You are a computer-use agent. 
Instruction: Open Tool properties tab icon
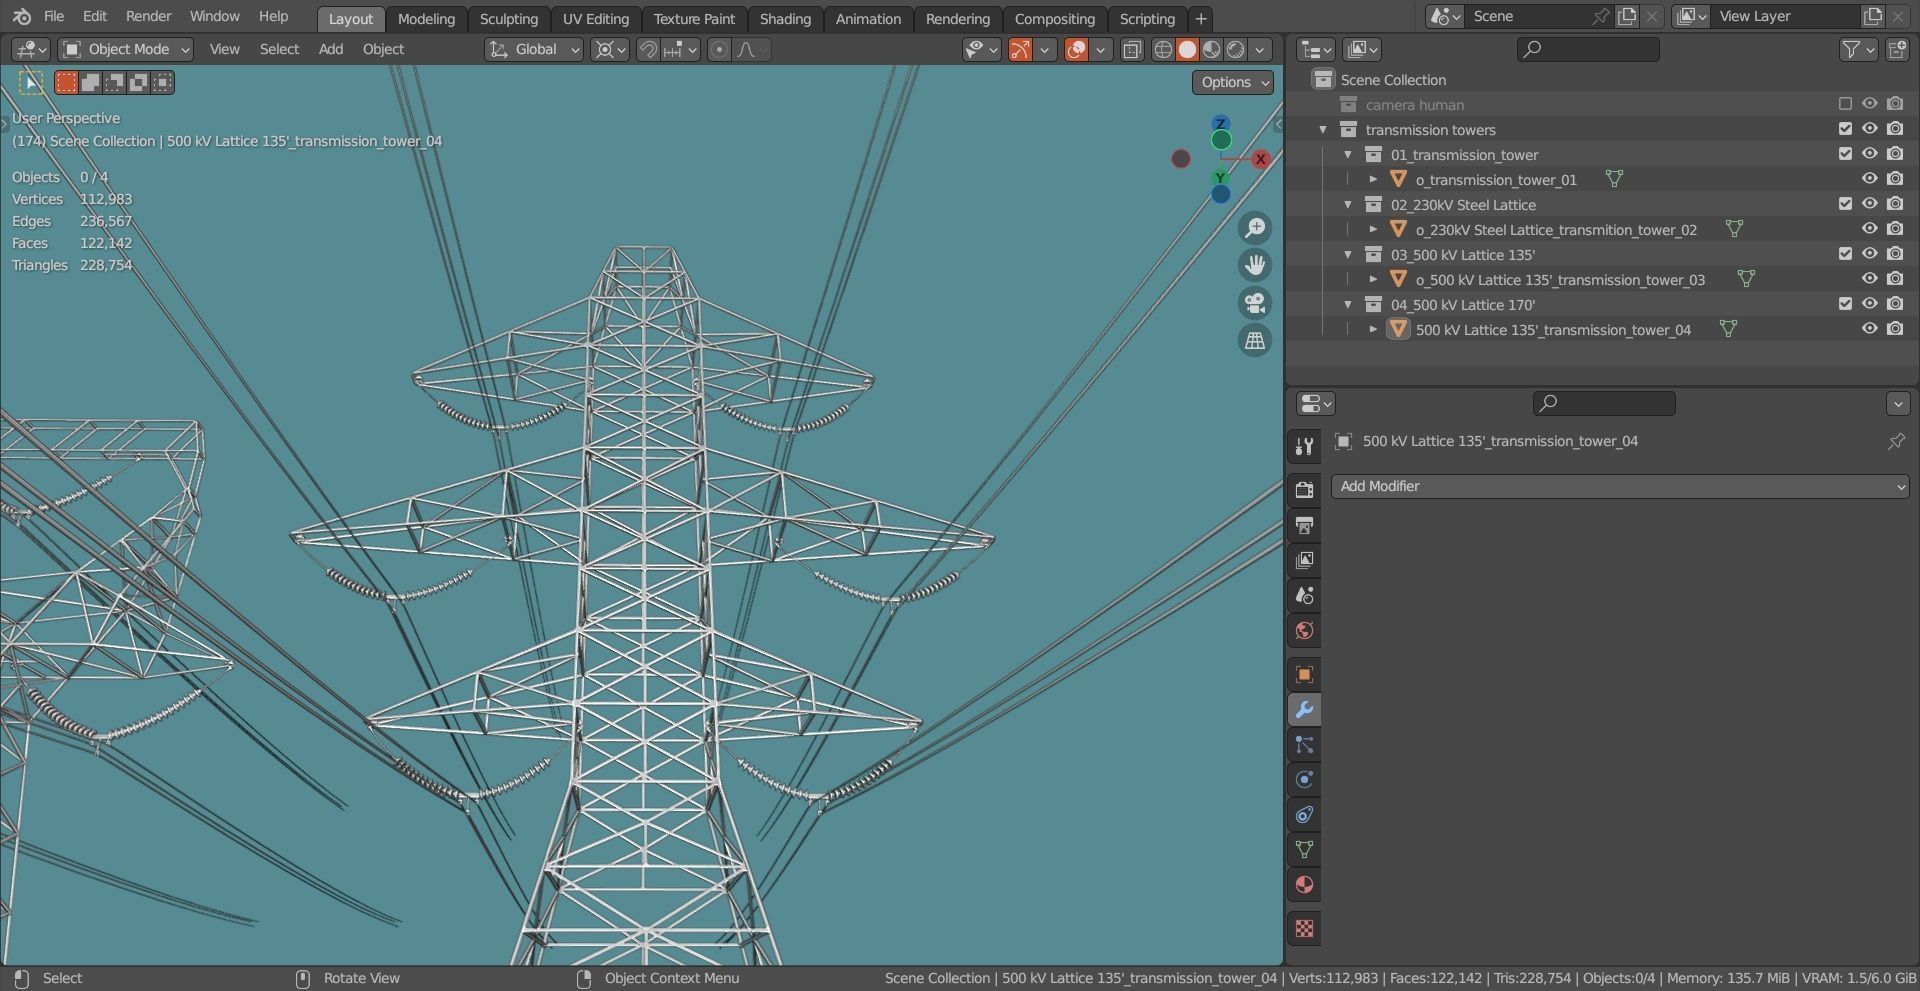[x=1304, y=447]
